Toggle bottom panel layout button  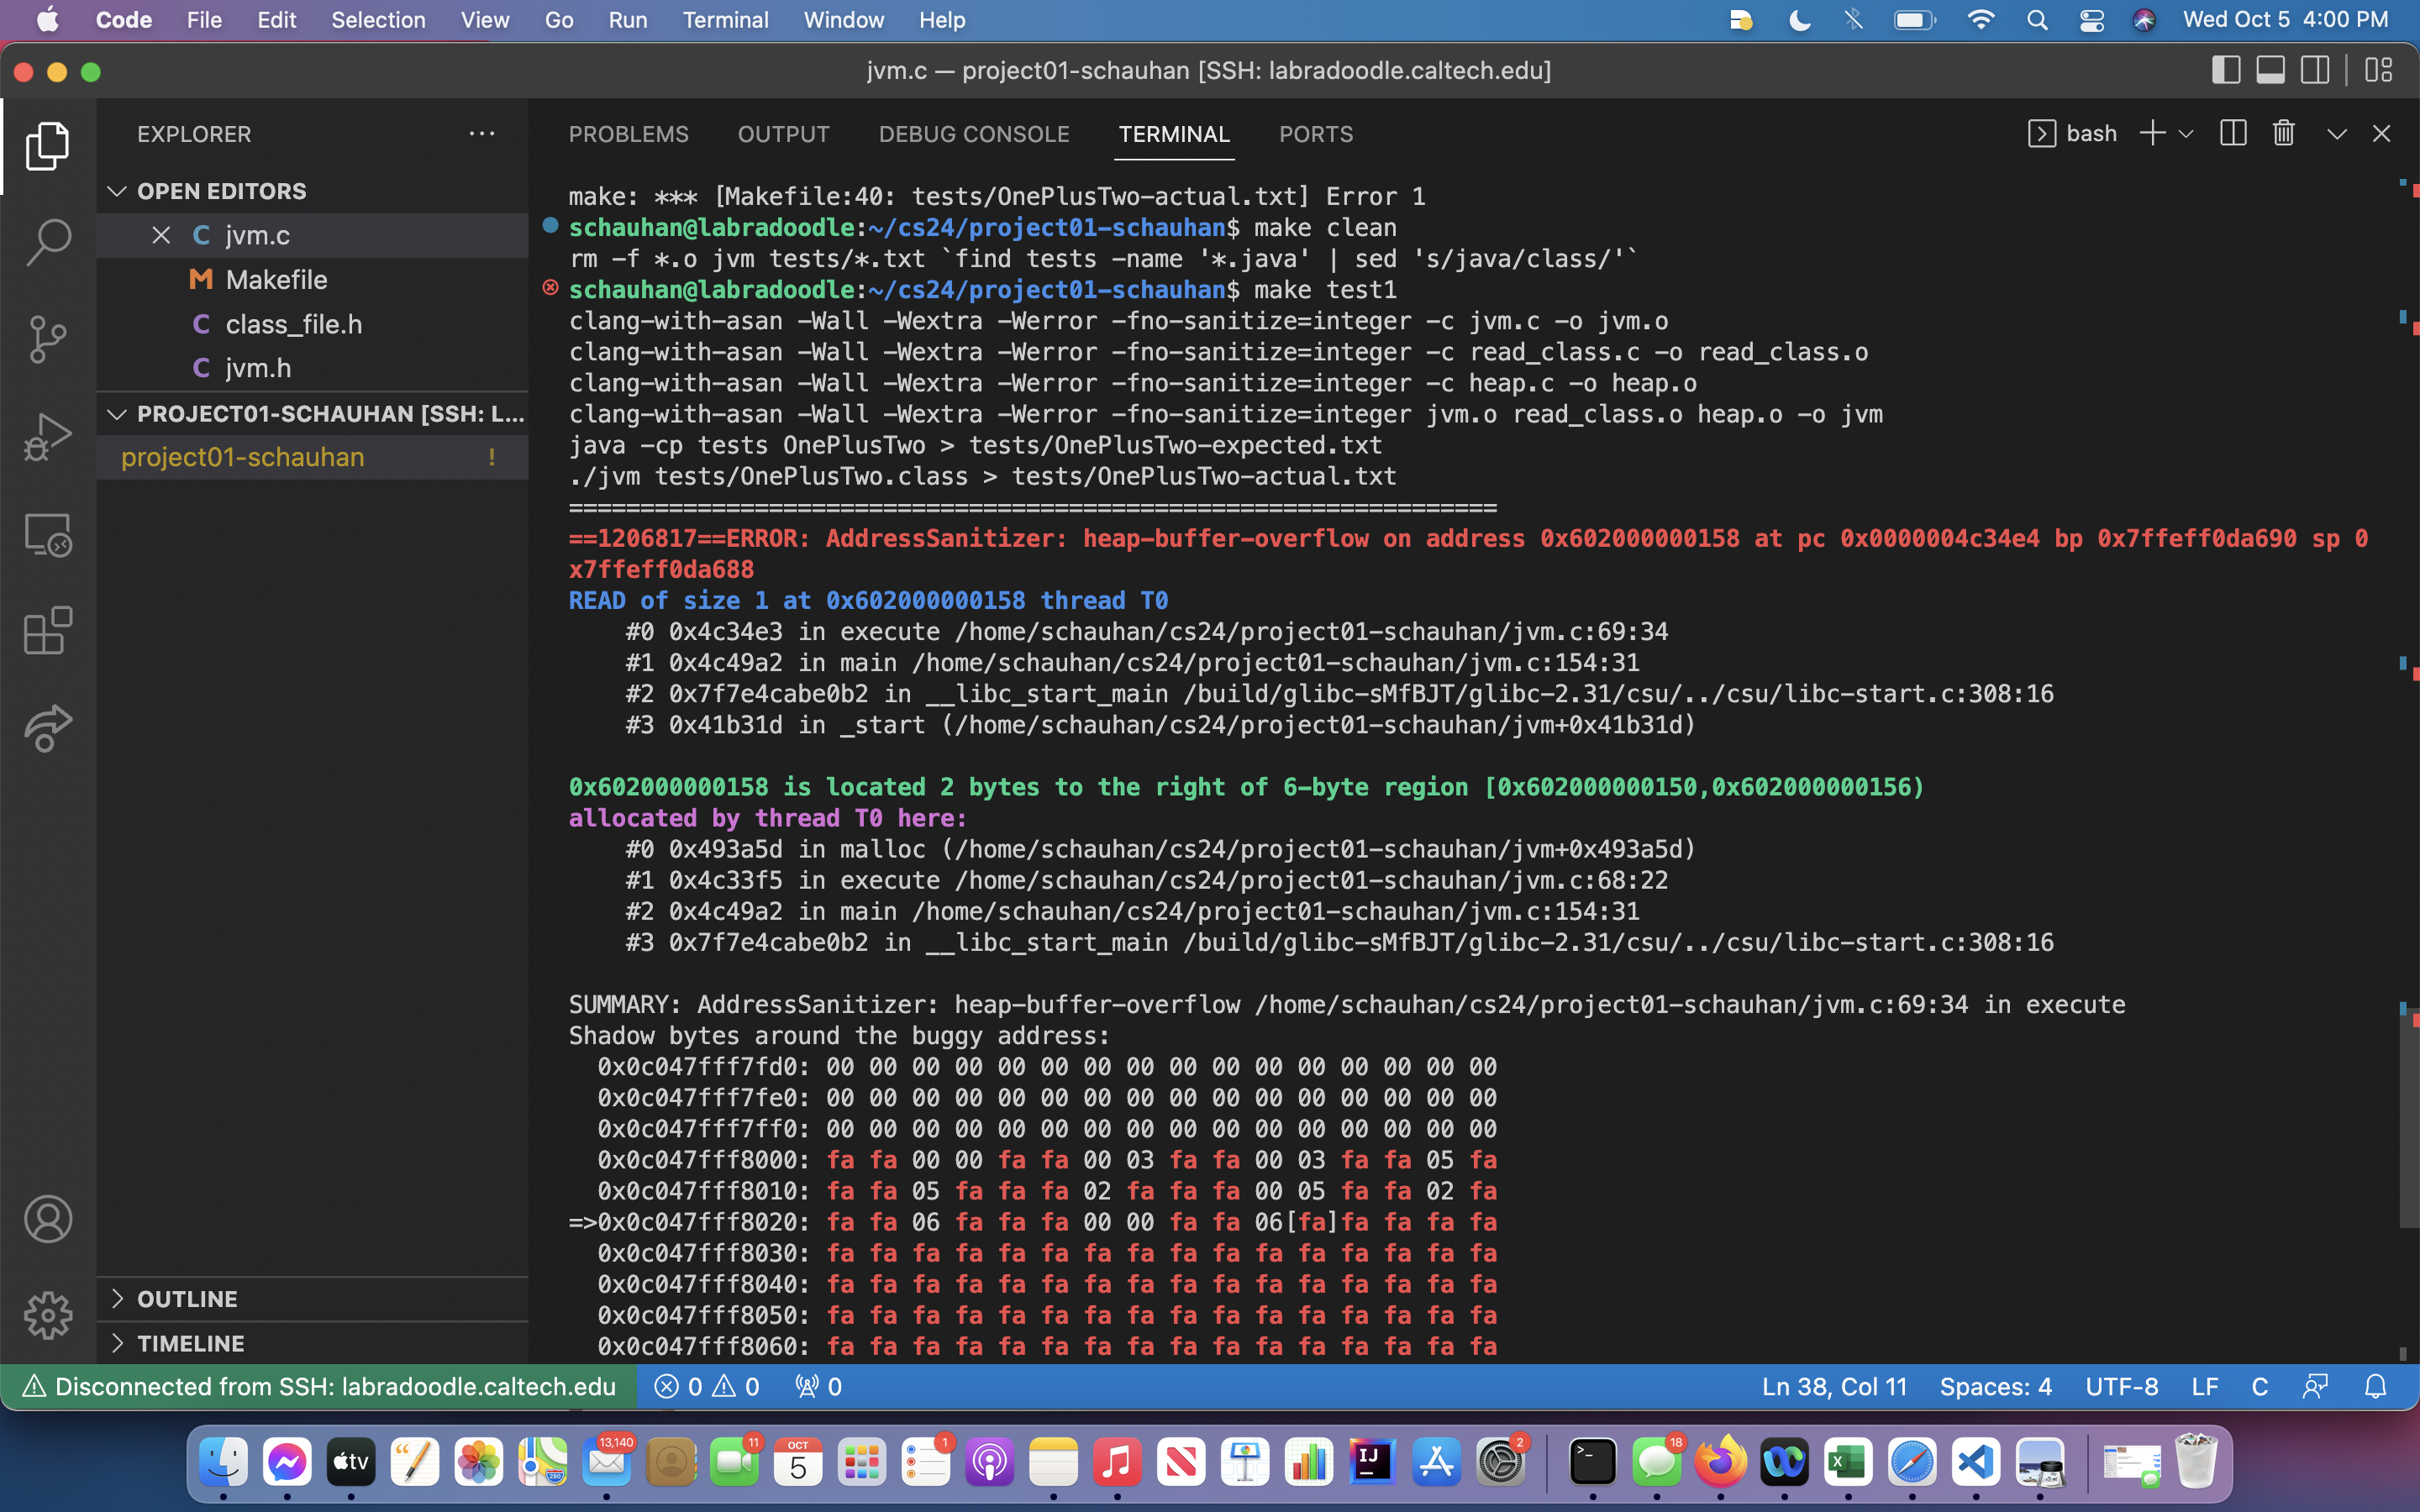[2270, 71]
